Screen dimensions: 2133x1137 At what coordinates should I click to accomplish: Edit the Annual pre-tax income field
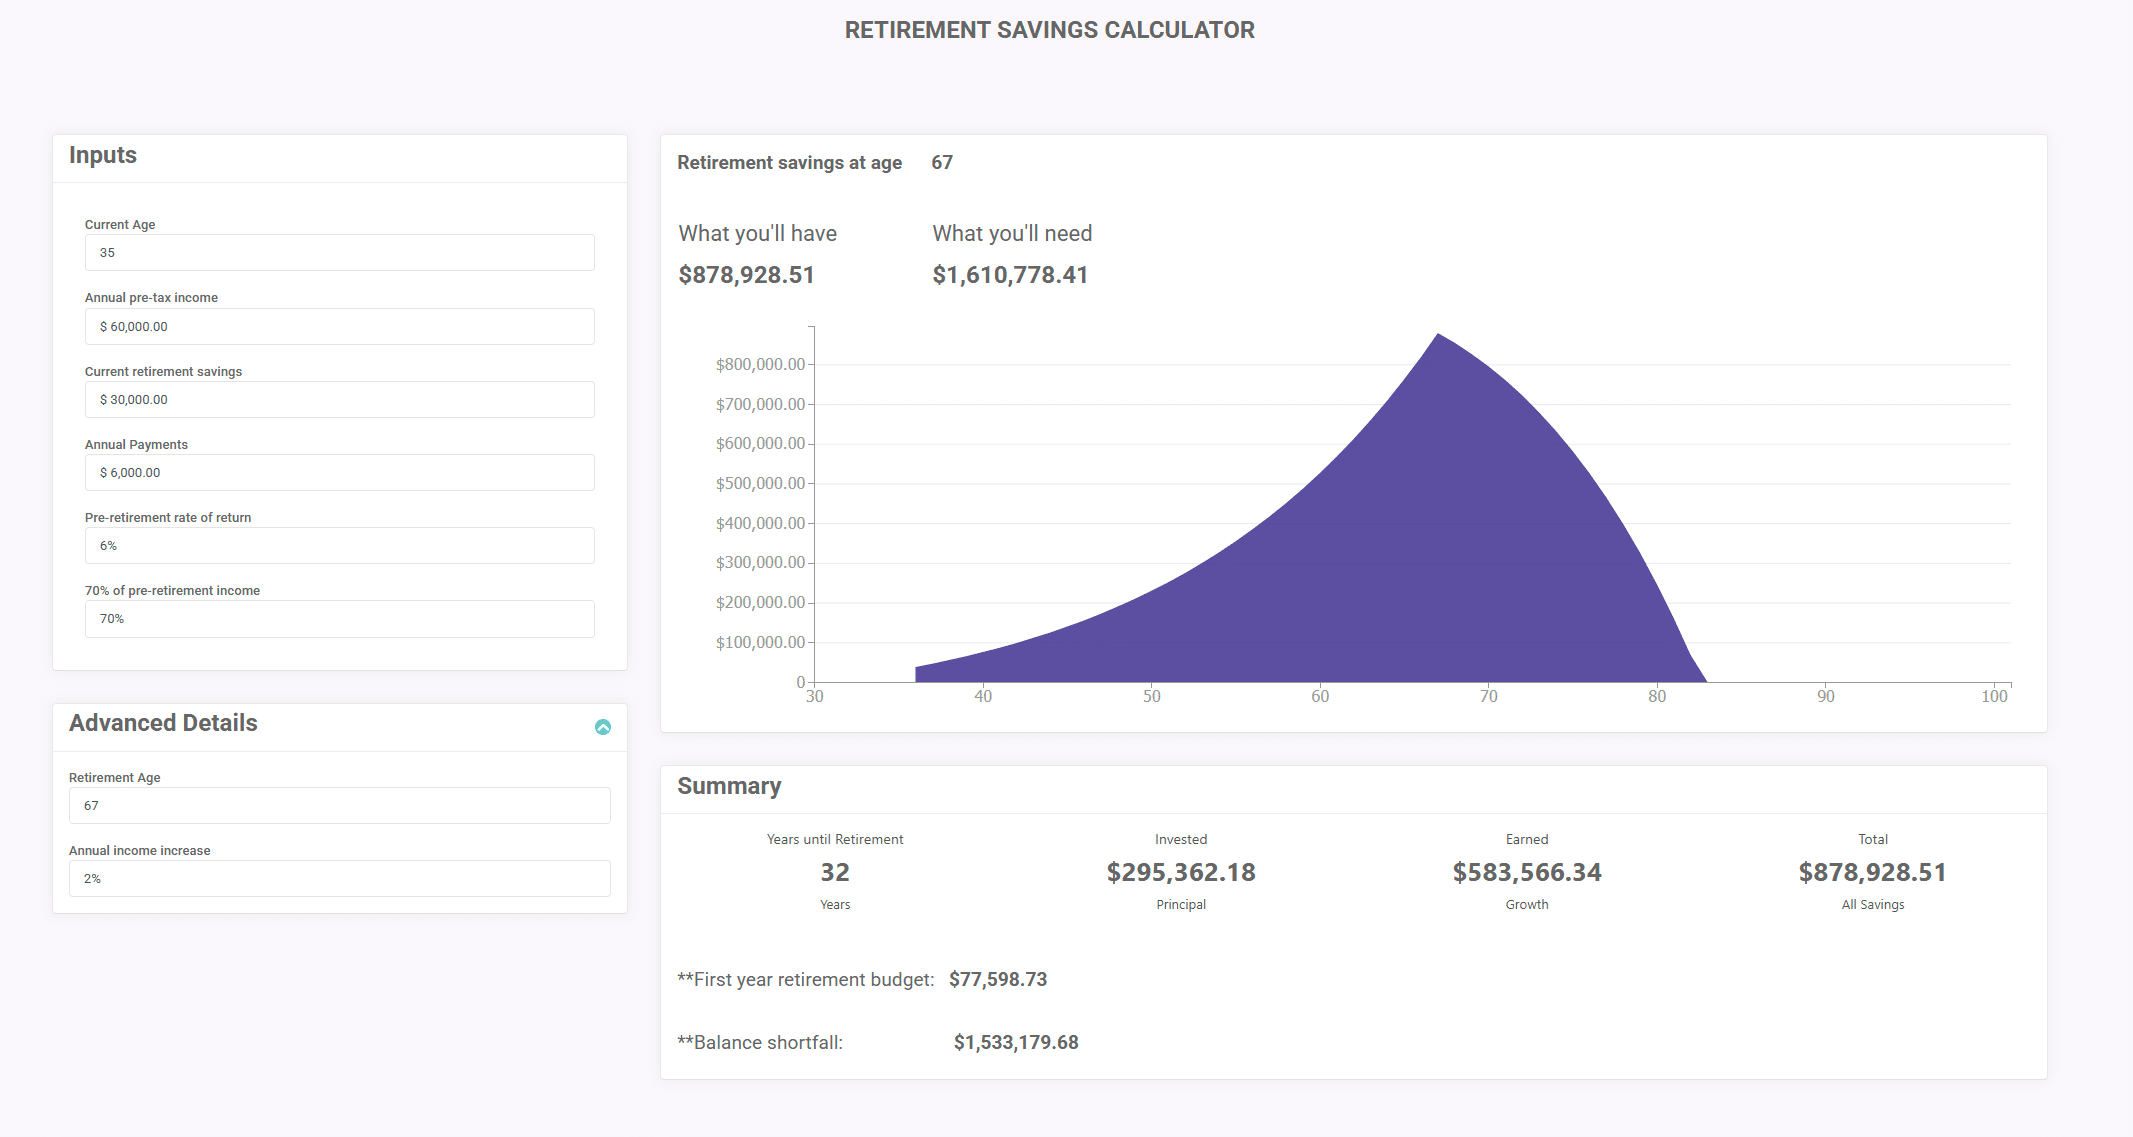(x=339, y=327)
